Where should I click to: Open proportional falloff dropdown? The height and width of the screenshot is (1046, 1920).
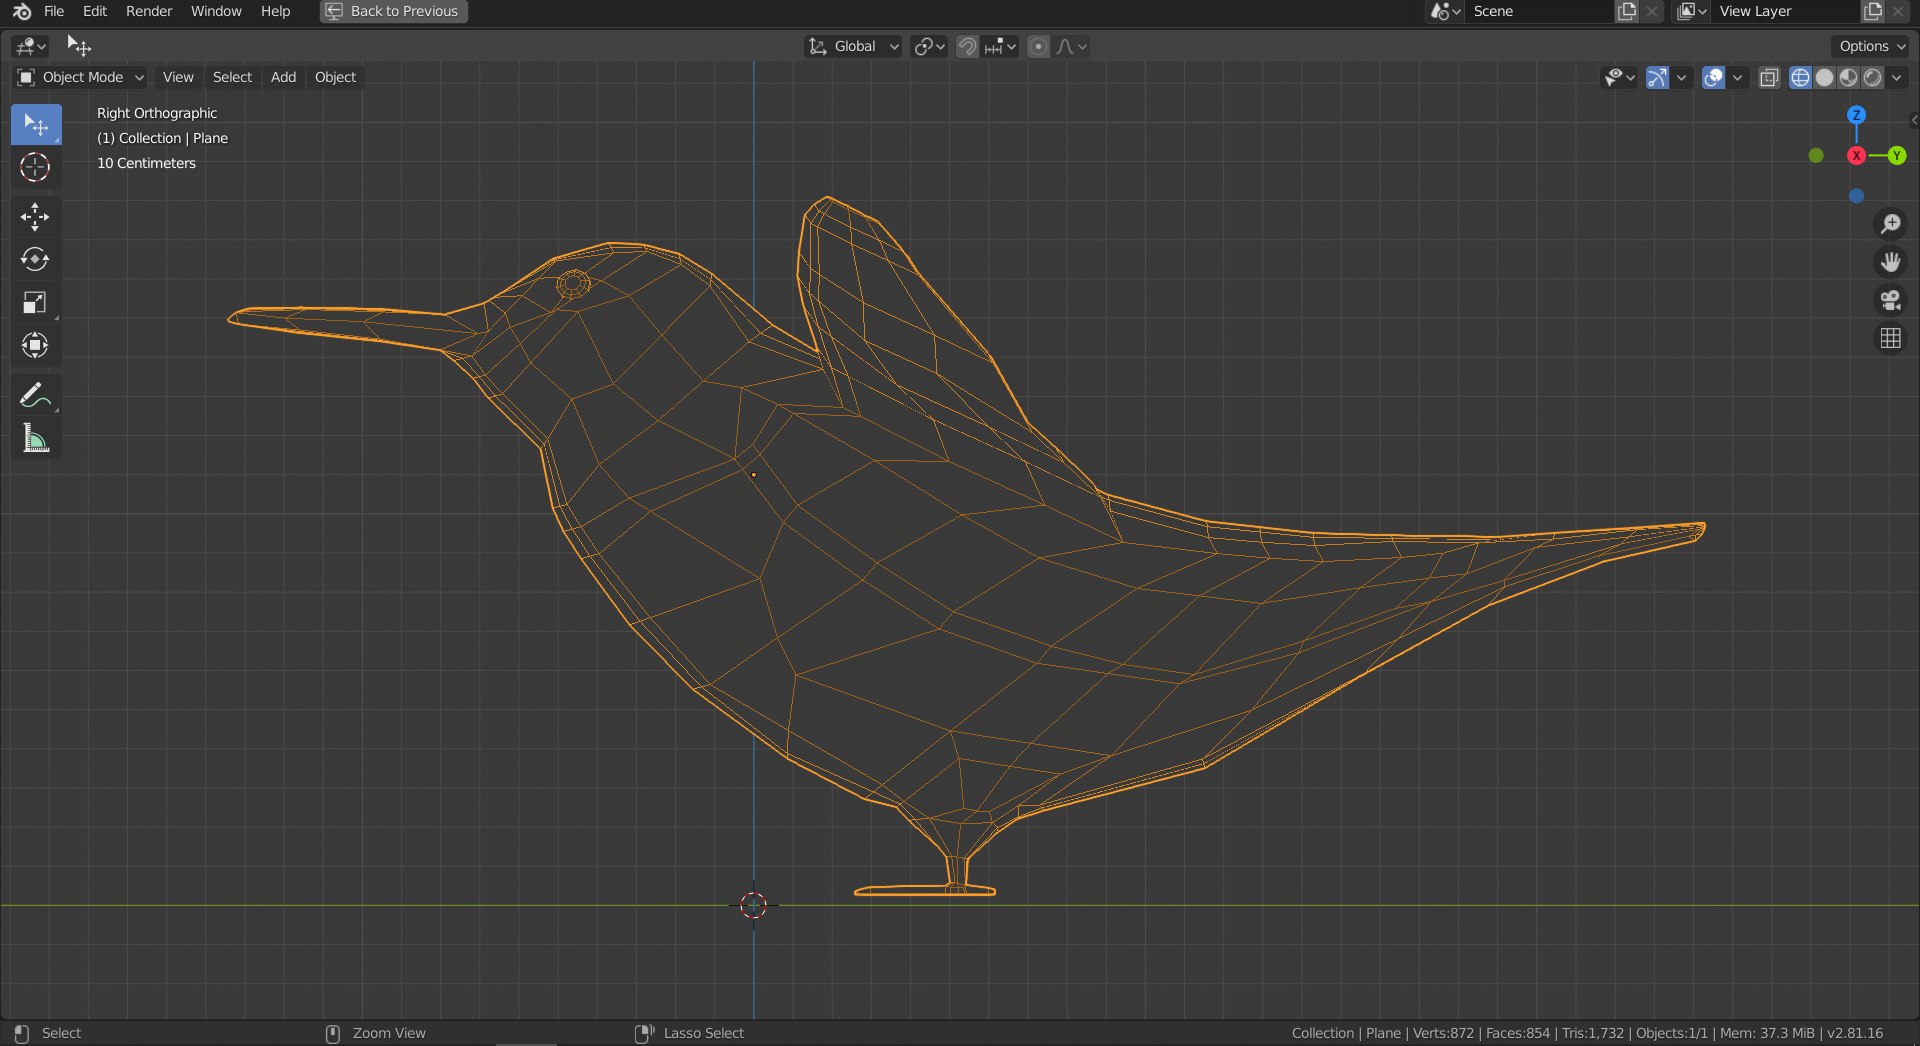pos(1071,46)
